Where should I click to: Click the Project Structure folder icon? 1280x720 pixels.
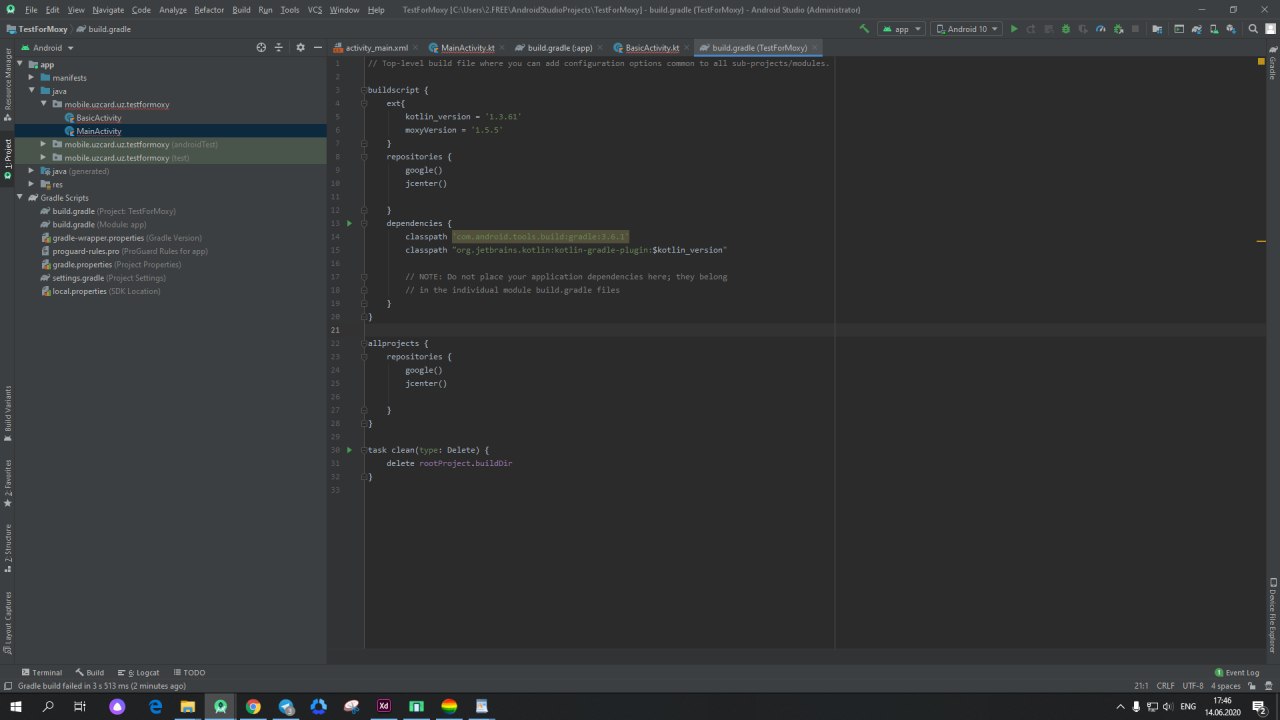click(x=1157, y=29)
